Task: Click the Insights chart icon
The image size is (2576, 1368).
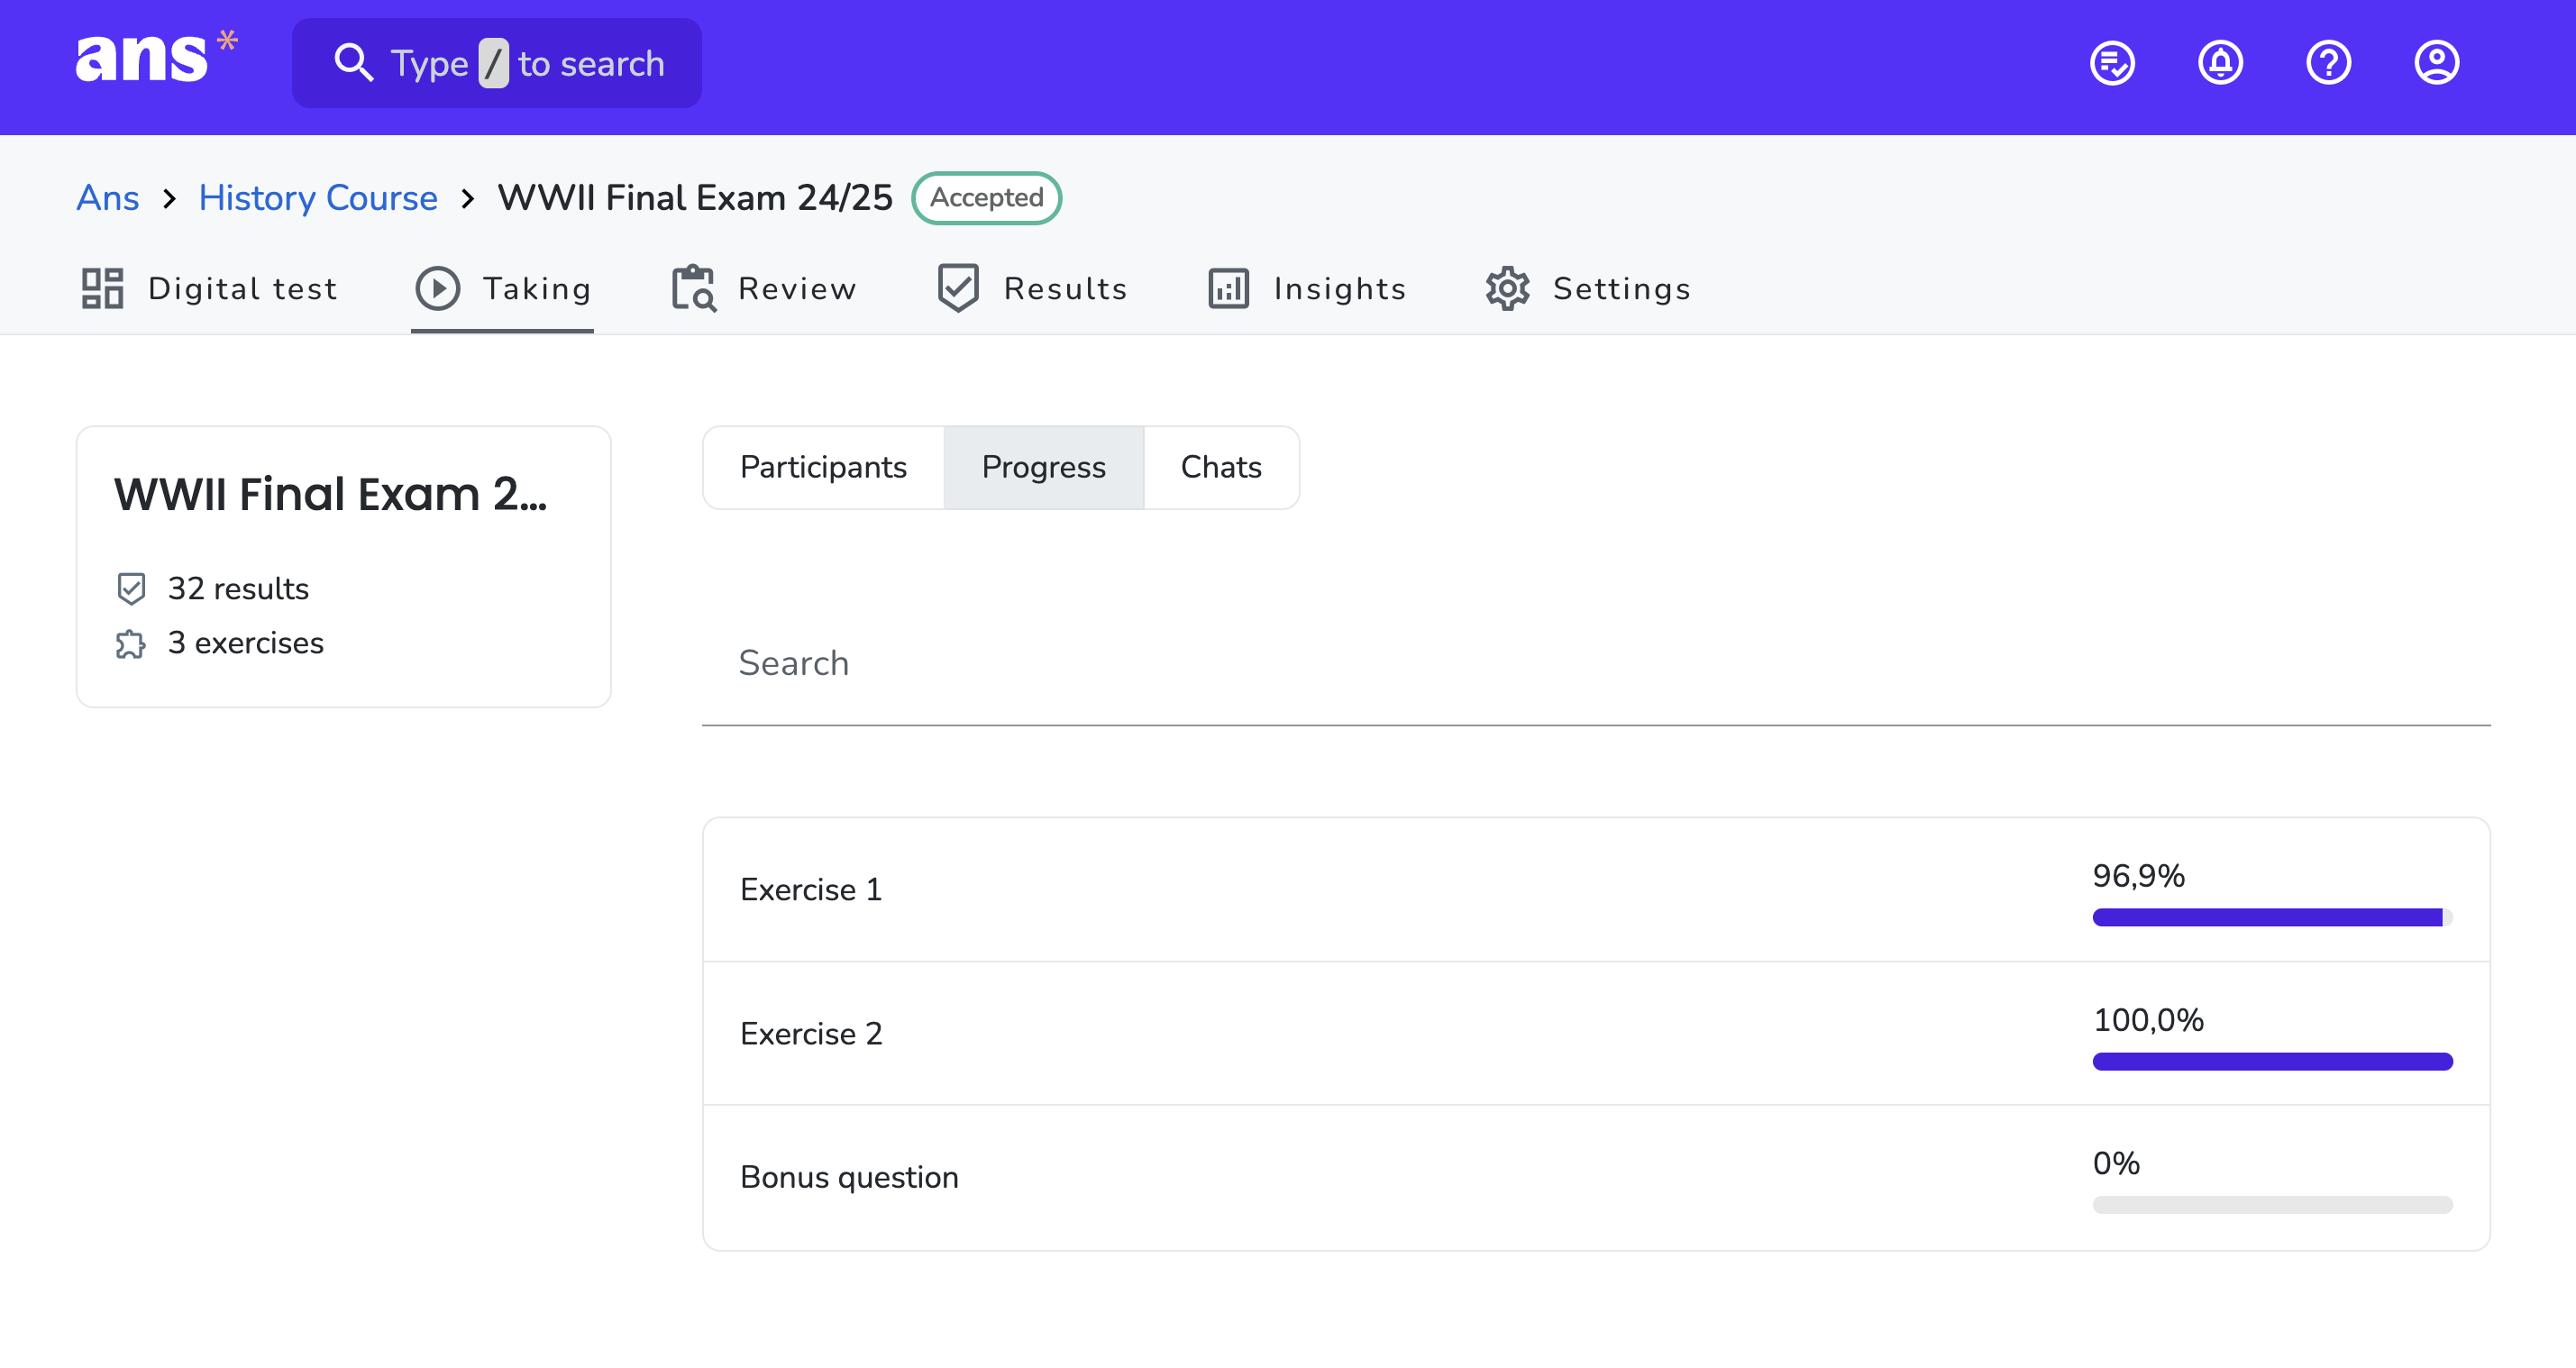Action: click(1228, 289)
